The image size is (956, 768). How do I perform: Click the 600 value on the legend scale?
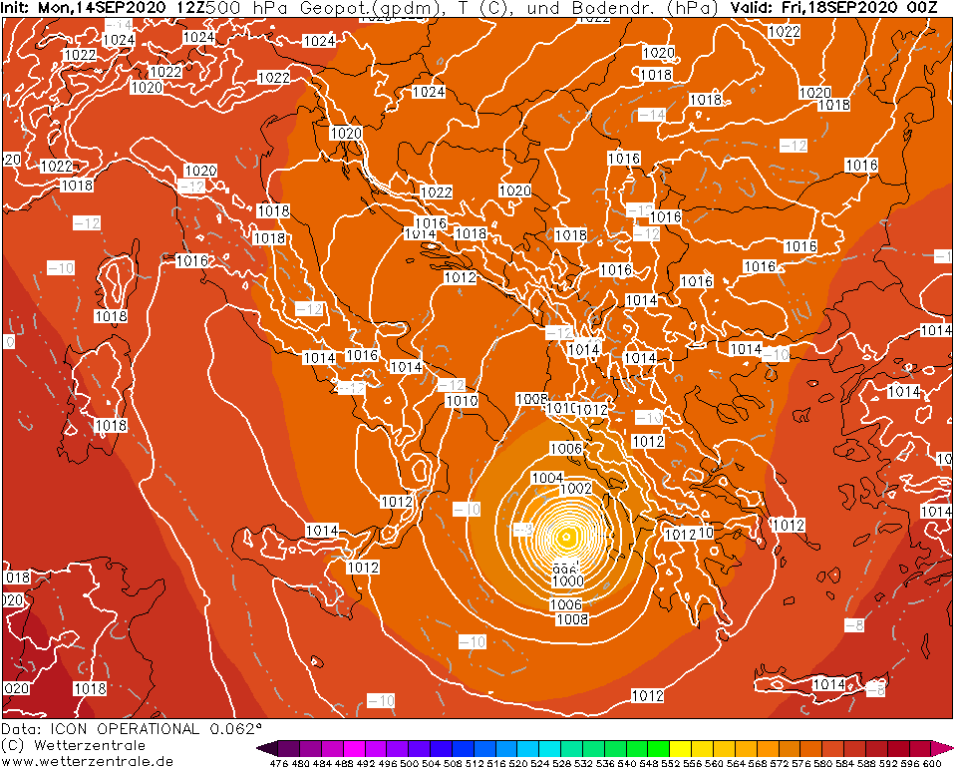coord(935,763)
